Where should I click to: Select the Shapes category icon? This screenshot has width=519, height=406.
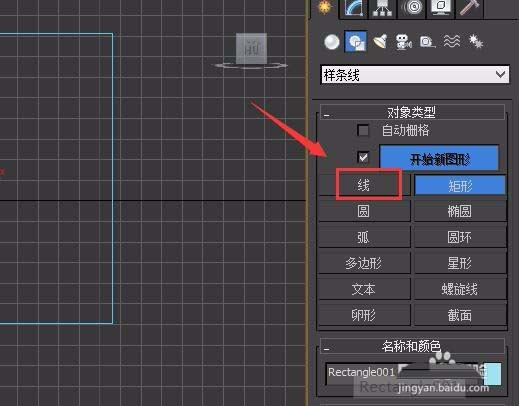[x=356, y=42]
